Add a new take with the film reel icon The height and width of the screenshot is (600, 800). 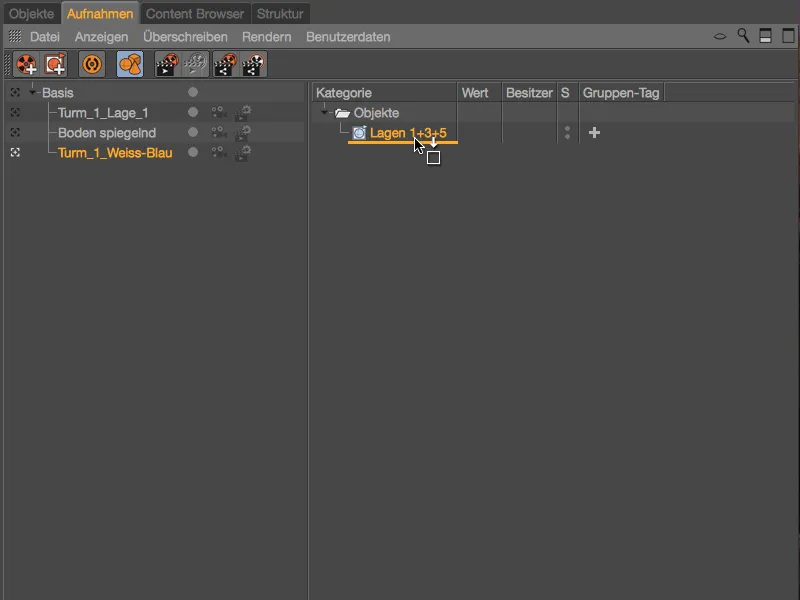[27, 64]
